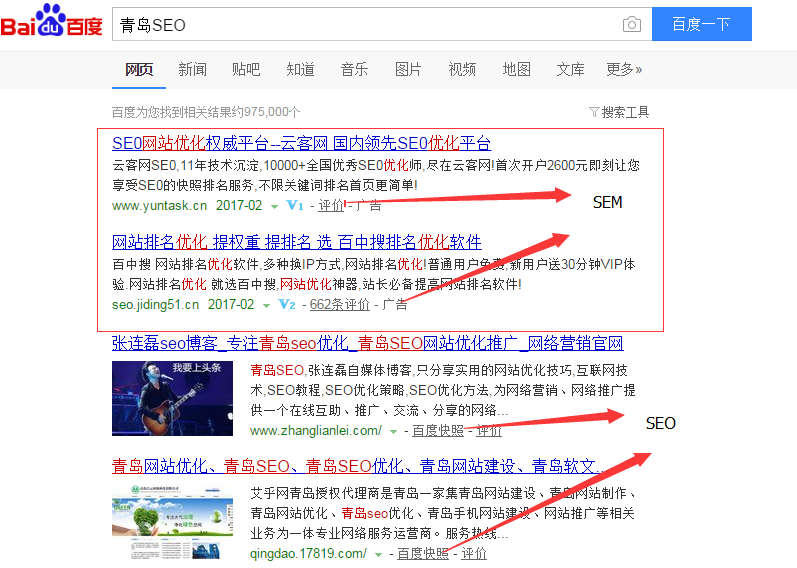Click the www.yuntask.cn URL text
This screenshot has width=797, height=568.
[x=160, y=205]
